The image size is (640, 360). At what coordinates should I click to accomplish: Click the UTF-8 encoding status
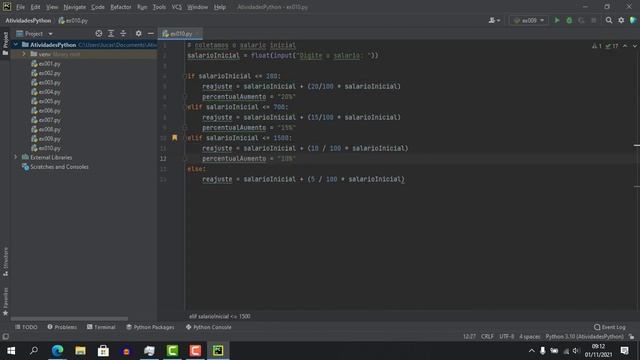pyautogui.click(x=507, y=337)
